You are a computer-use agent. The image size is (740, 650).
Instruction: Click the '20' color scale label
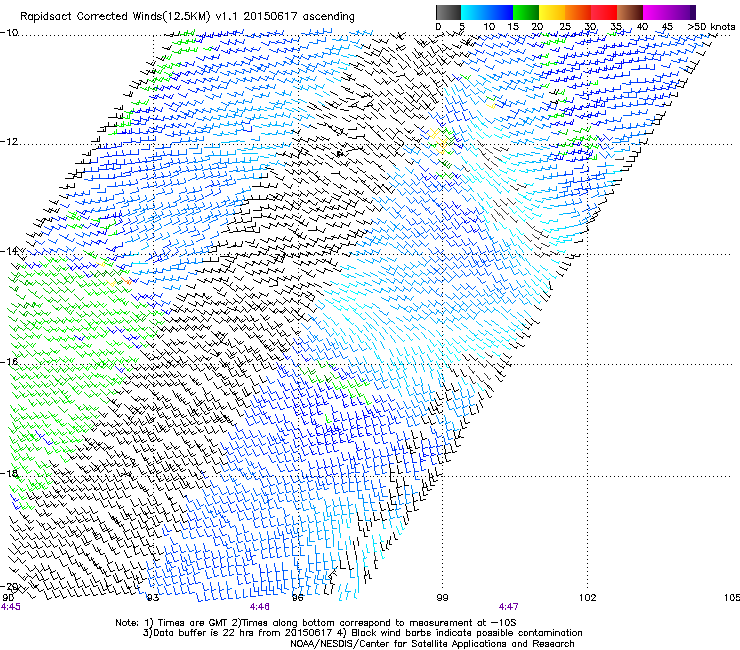point(537,27)
